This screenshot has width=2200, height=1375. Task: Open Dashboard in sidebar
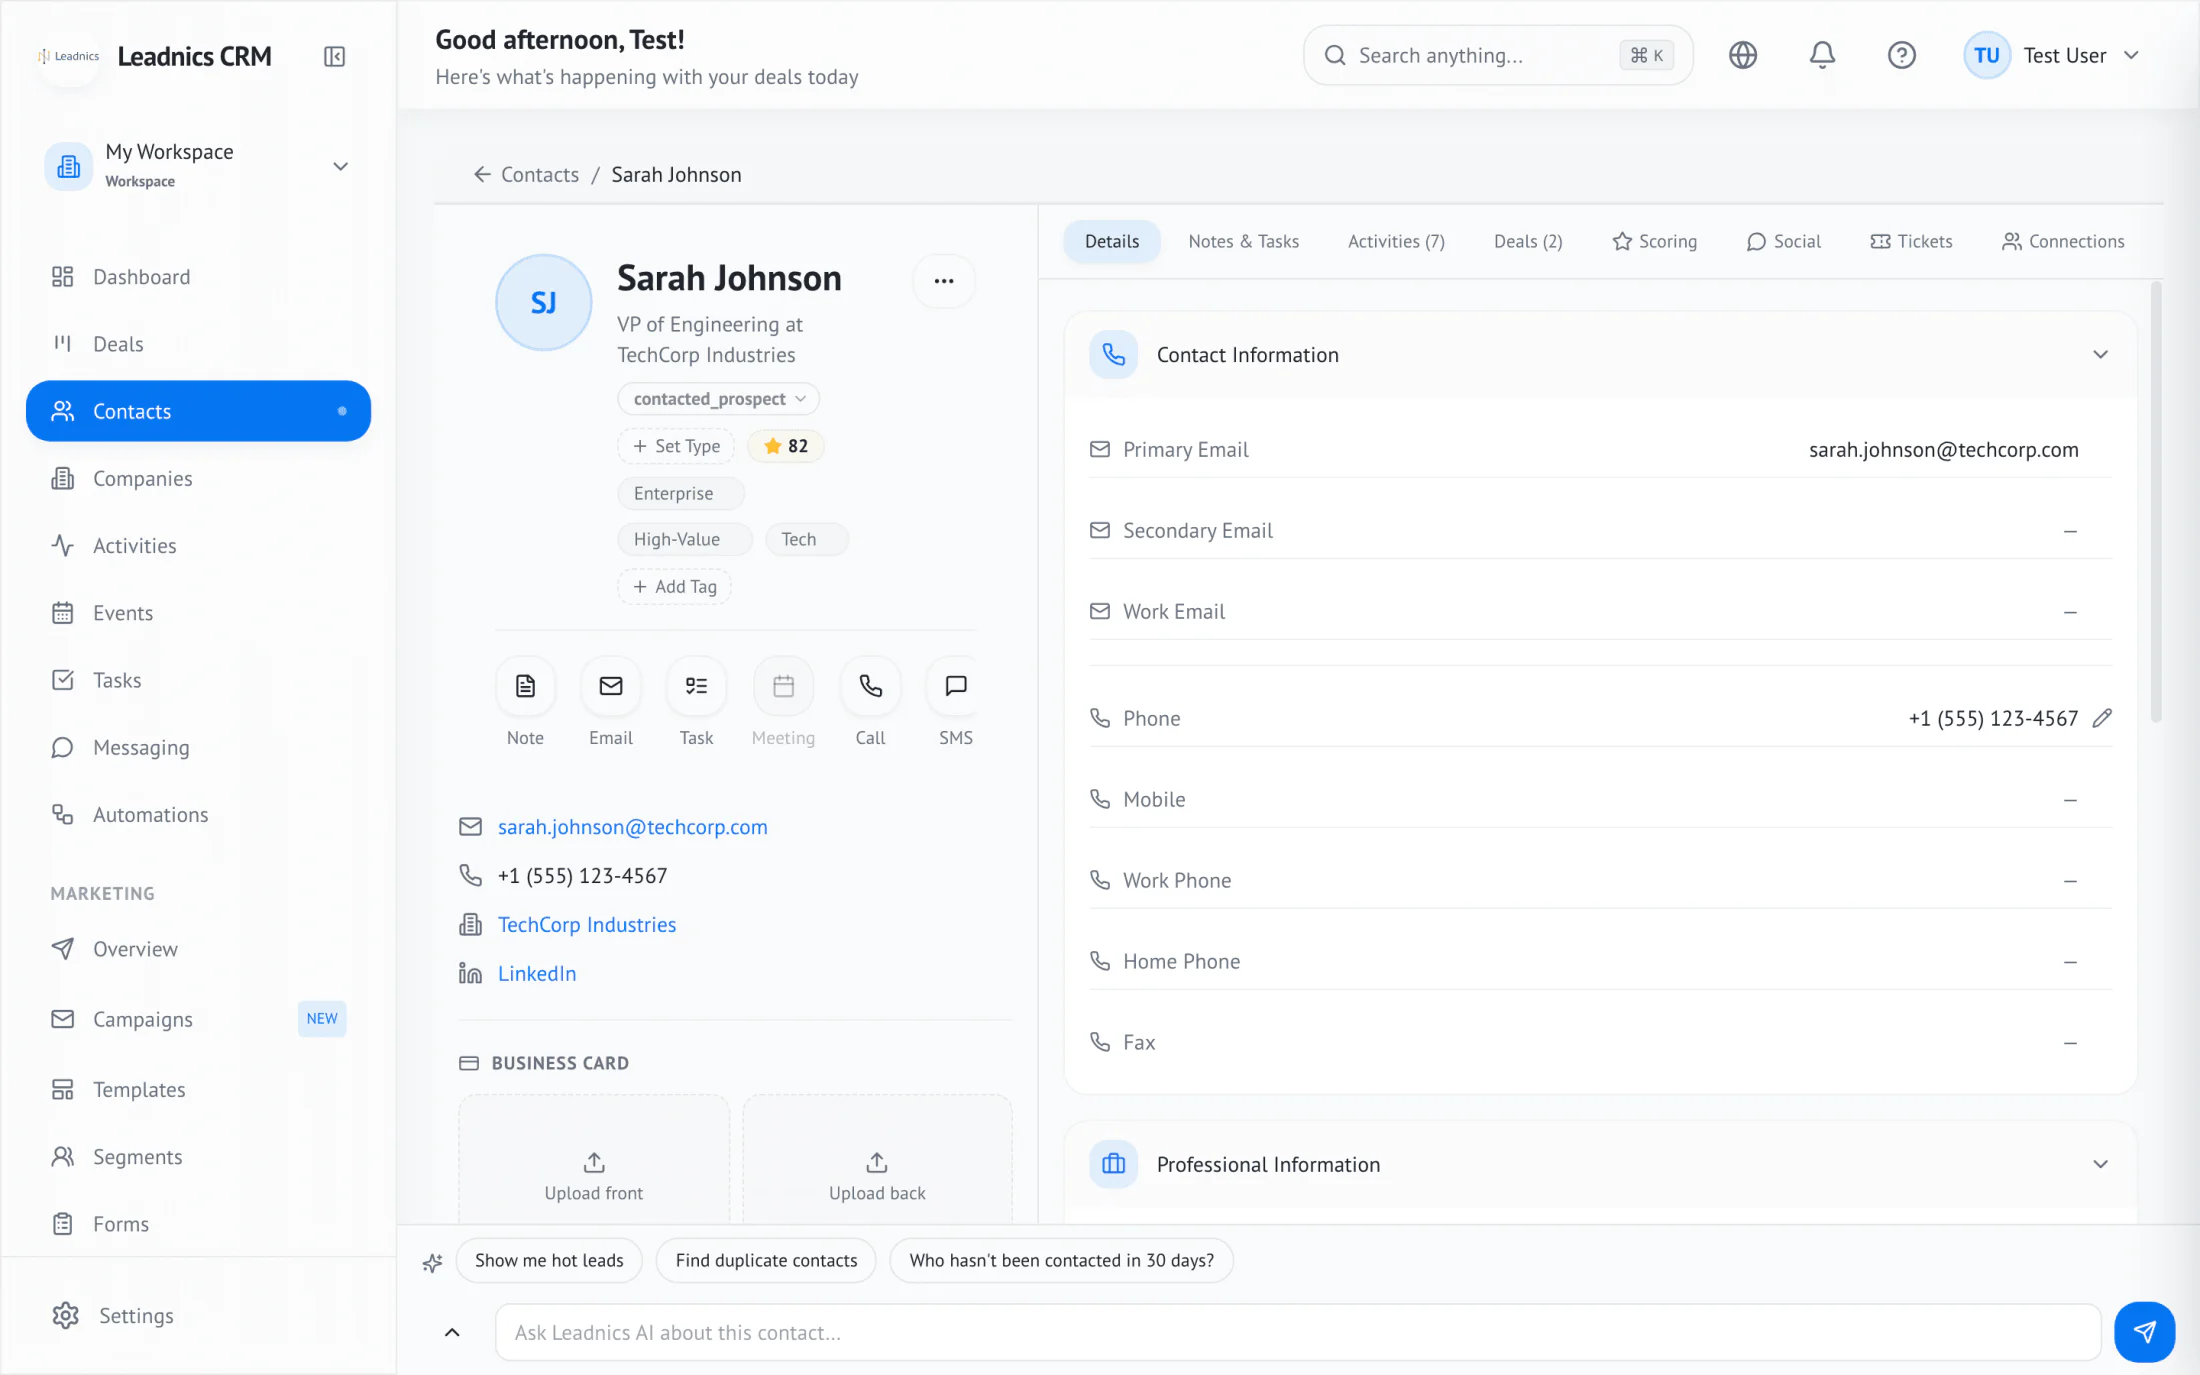tap(198, 277)
